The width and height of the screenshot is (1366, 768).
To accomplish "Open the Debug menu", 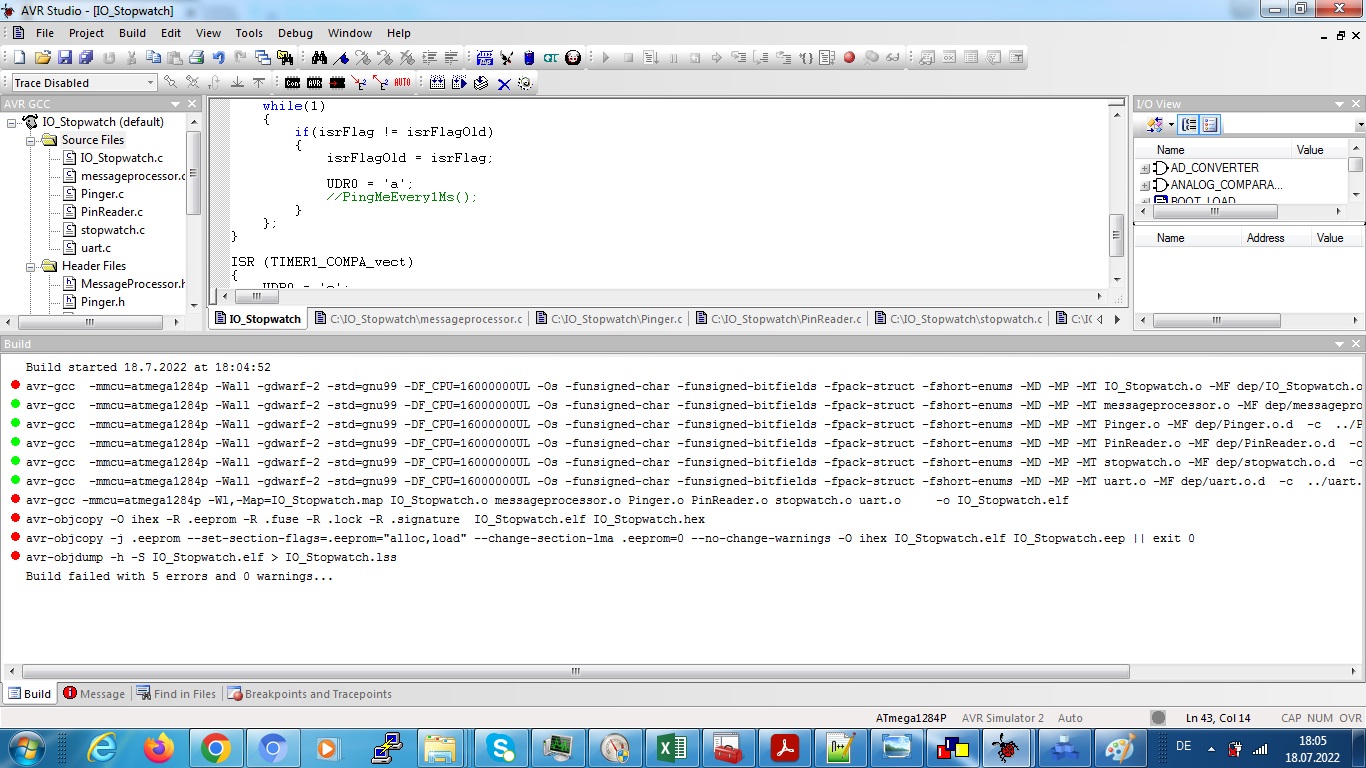I will (295, 33).
